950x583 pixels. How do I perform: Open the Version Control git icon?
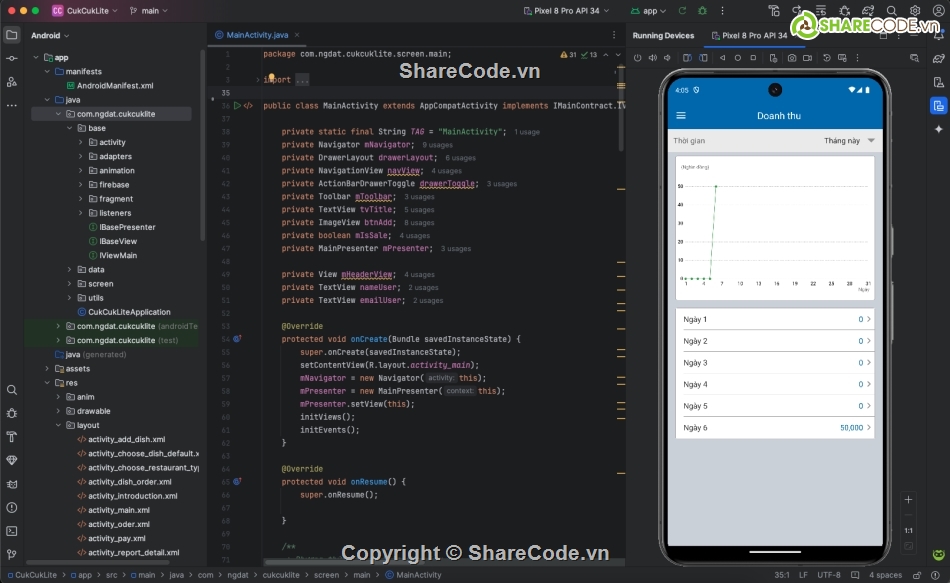12,555
